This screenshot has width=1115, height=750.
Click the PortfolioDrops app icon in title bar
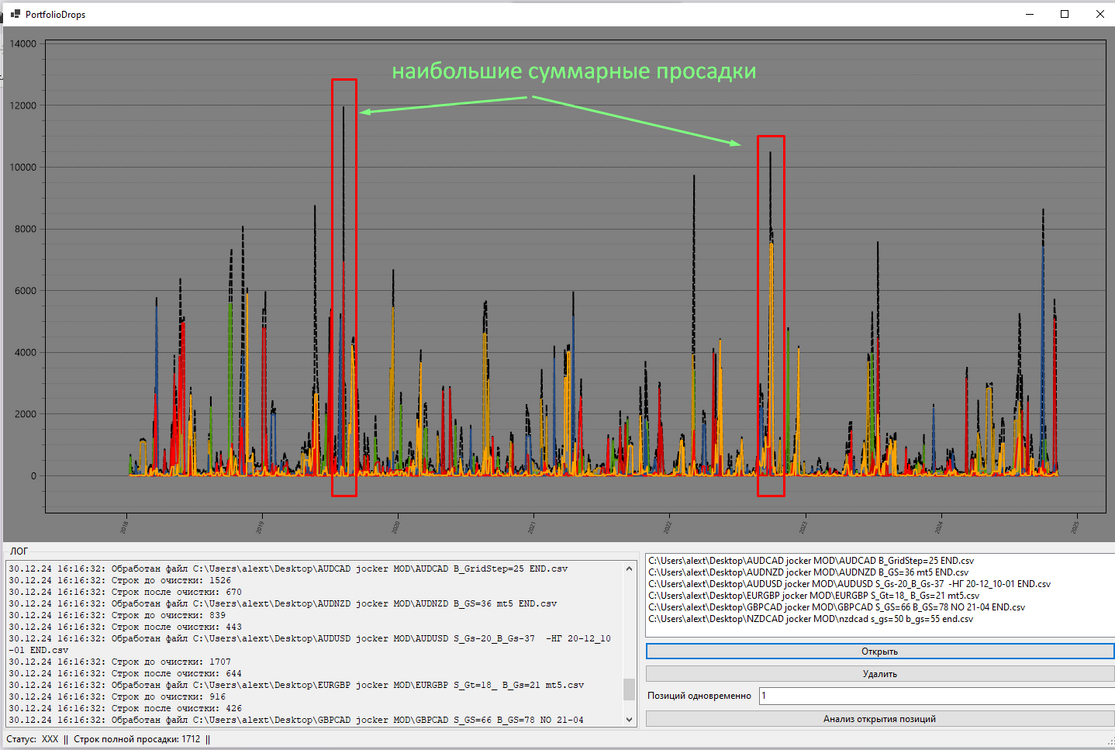[x=16, y=14]
